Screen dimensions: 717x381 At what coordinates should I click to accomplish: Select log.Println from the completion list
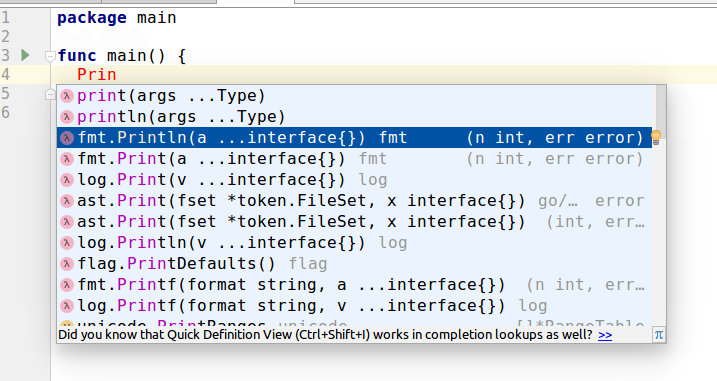pos(354,243)
